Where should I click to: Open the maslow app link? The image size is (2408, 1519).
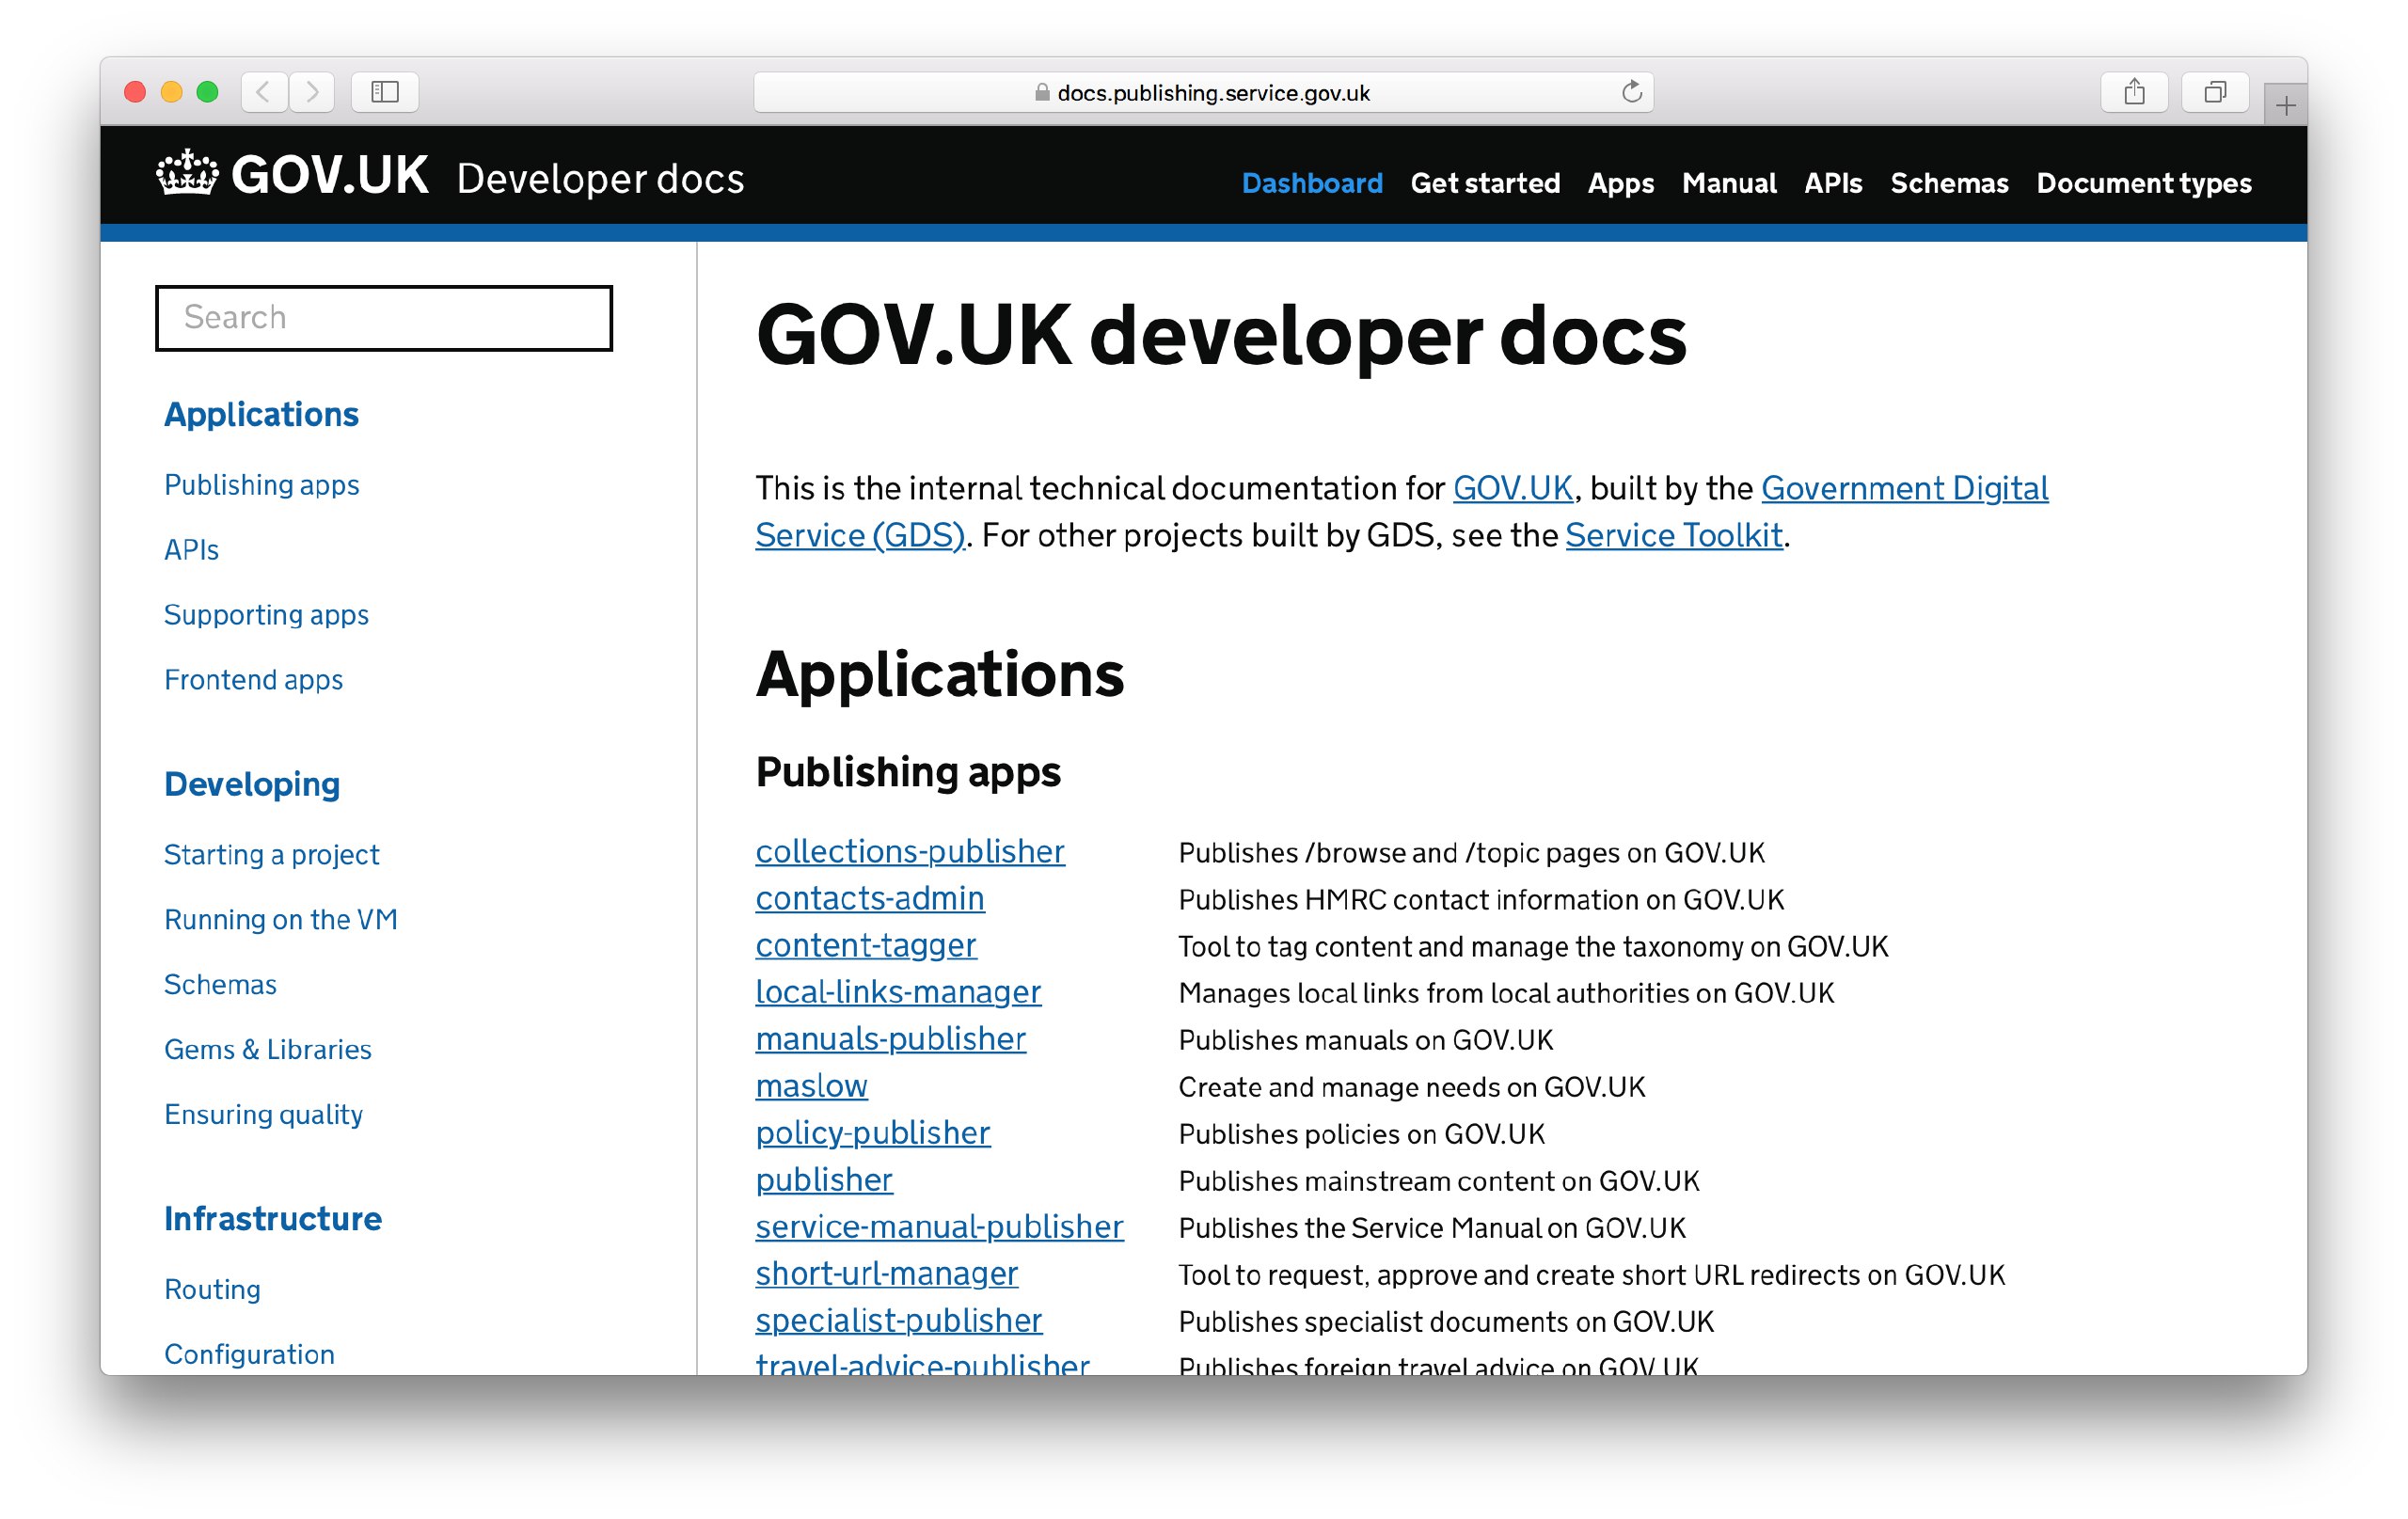811,1087
